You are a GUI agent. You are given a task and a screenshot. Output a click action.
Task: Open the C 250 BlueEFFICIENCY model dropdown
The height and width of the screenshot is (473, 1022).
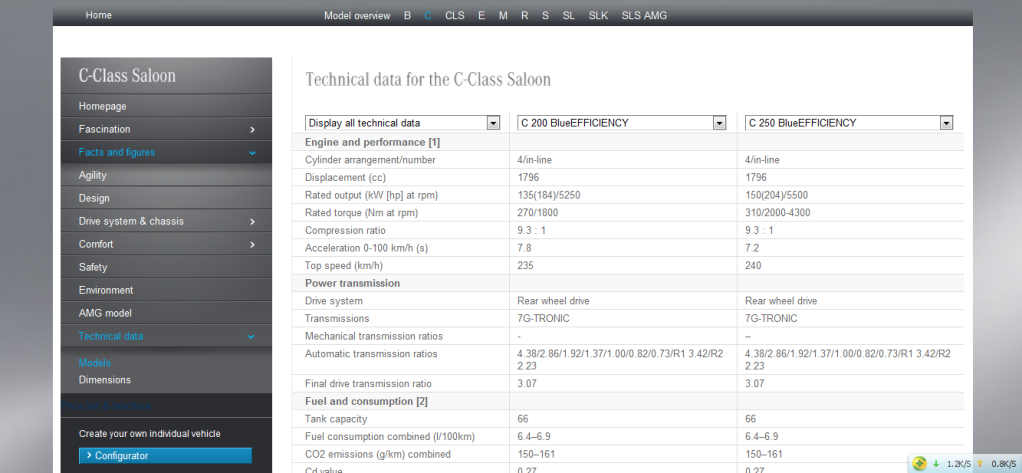[x=946, y=123]
